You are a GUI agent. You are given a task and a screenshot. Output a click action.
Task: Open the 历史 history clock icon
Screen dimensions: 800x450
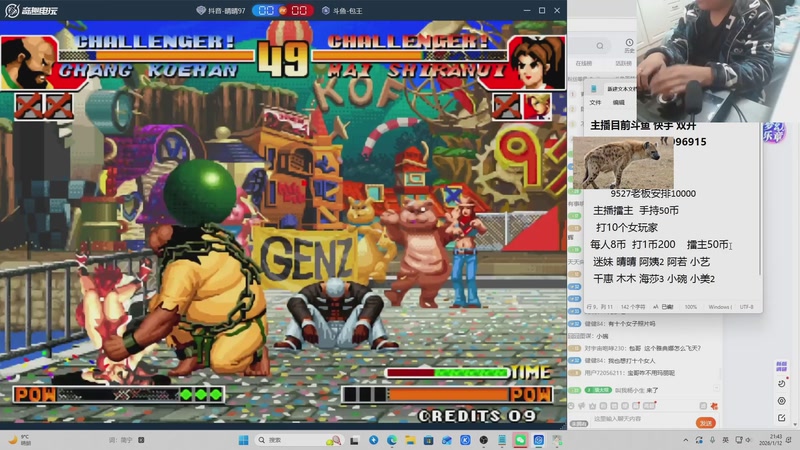tap(629, 45)
